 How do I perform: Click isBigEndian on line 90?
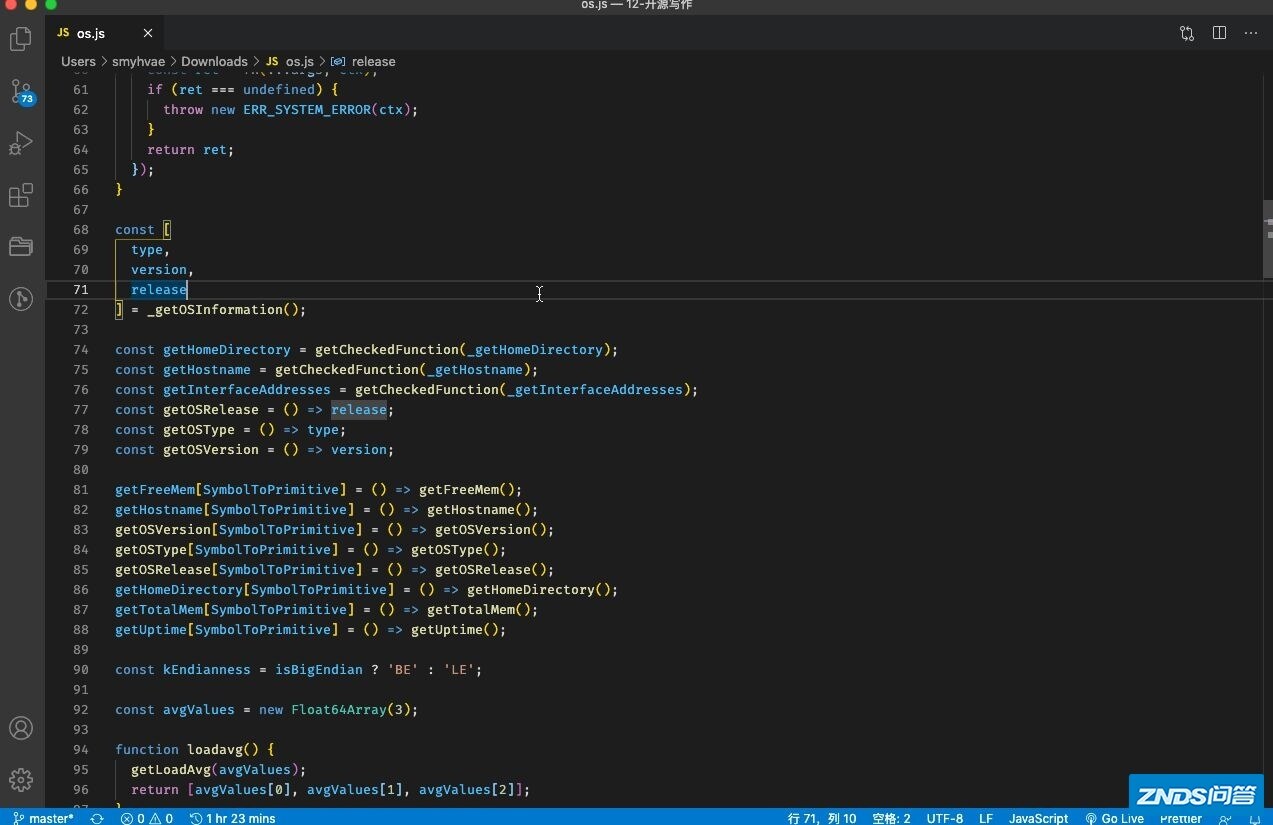pos(319,669)
